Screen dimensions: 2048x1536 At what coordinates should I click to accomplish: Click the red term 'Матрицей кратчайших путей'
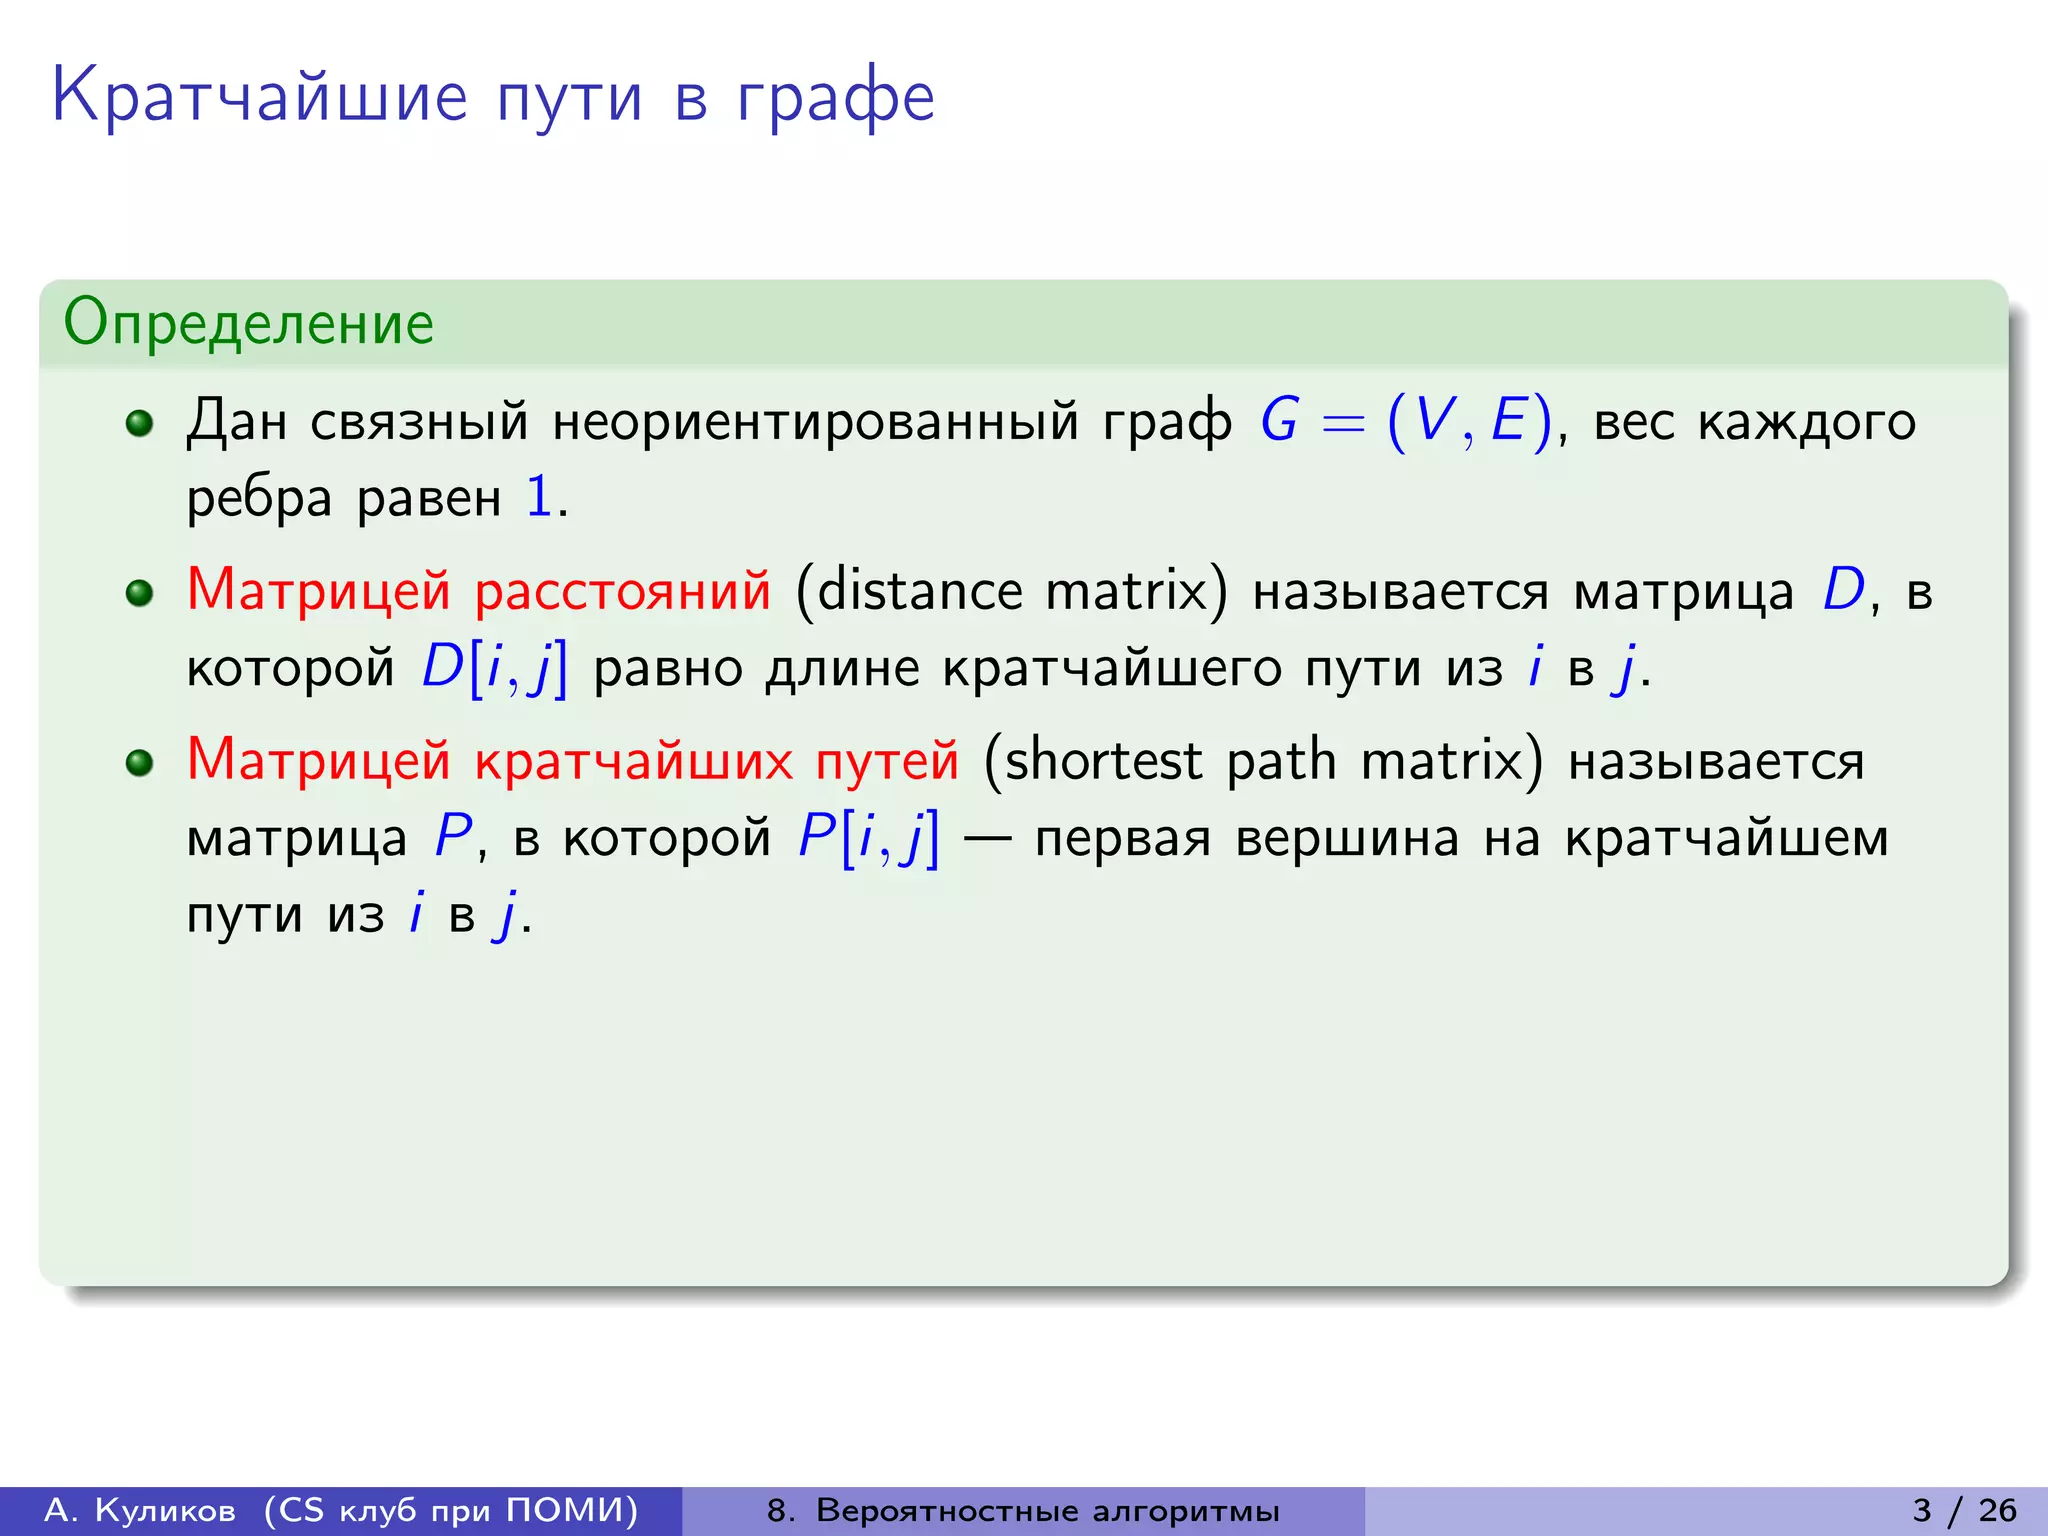(573, 760)
